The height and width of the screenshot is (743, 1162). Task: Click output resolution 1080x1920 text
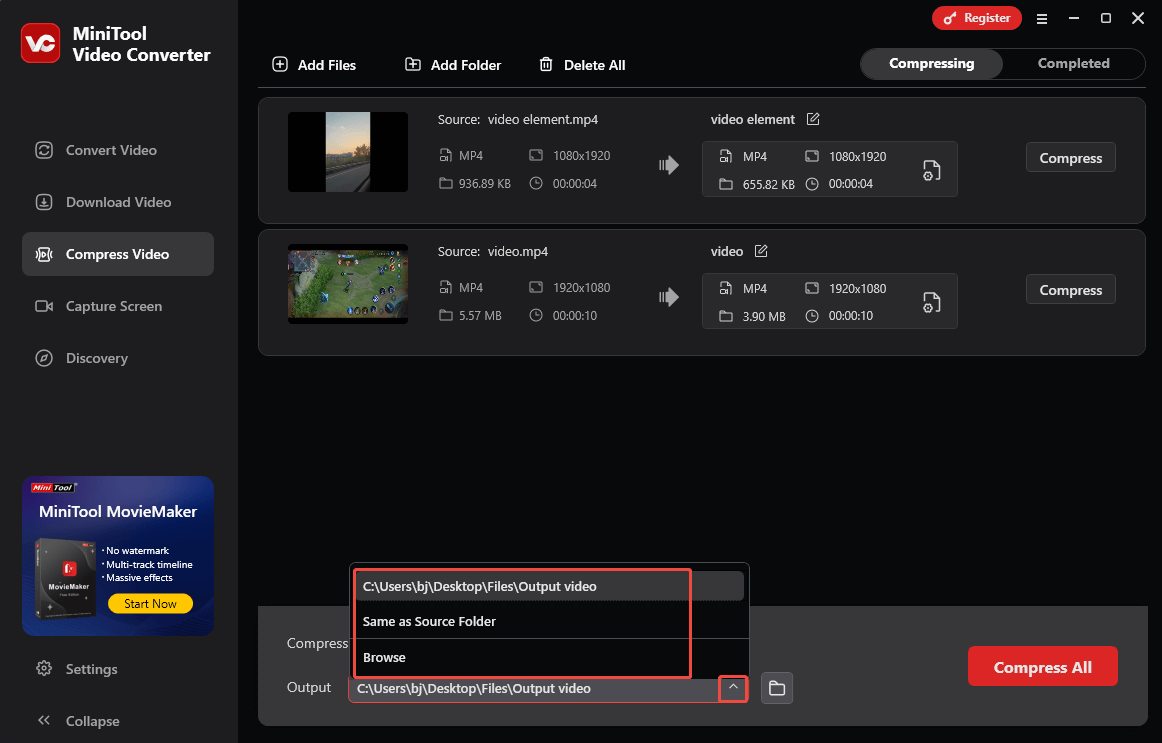857,156
